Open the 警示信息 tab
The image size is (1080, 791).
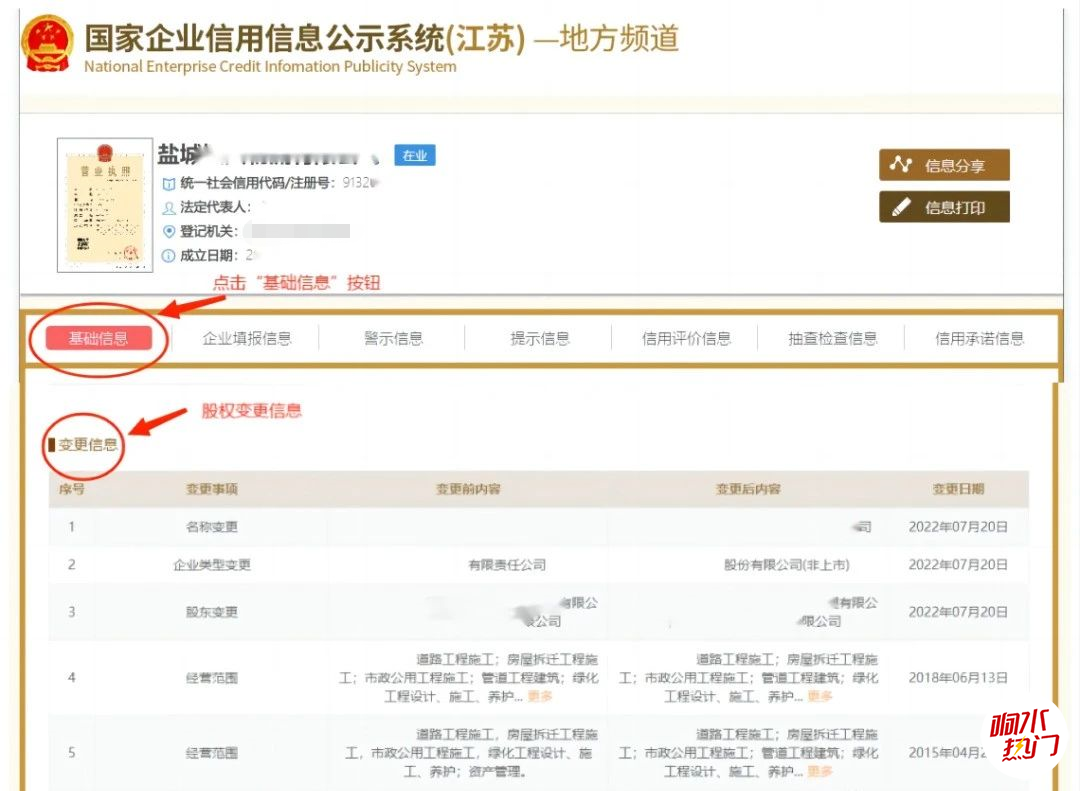click(x=393, y=338)
